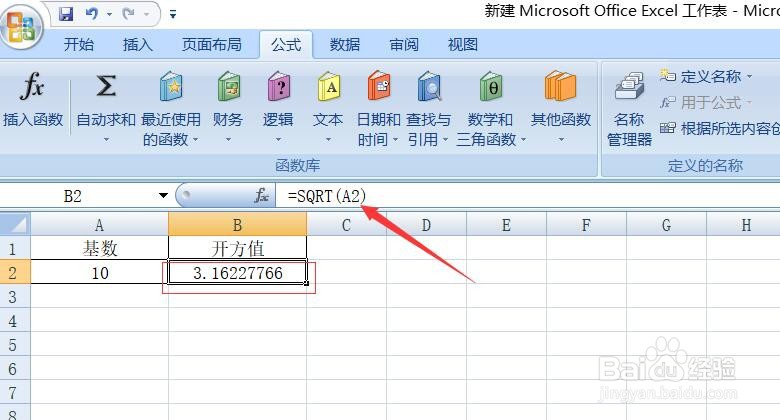This screenshot has height=420, width=780.
Task: Click the 插入函数 fx ribbon button
Action: coord(33,102)
